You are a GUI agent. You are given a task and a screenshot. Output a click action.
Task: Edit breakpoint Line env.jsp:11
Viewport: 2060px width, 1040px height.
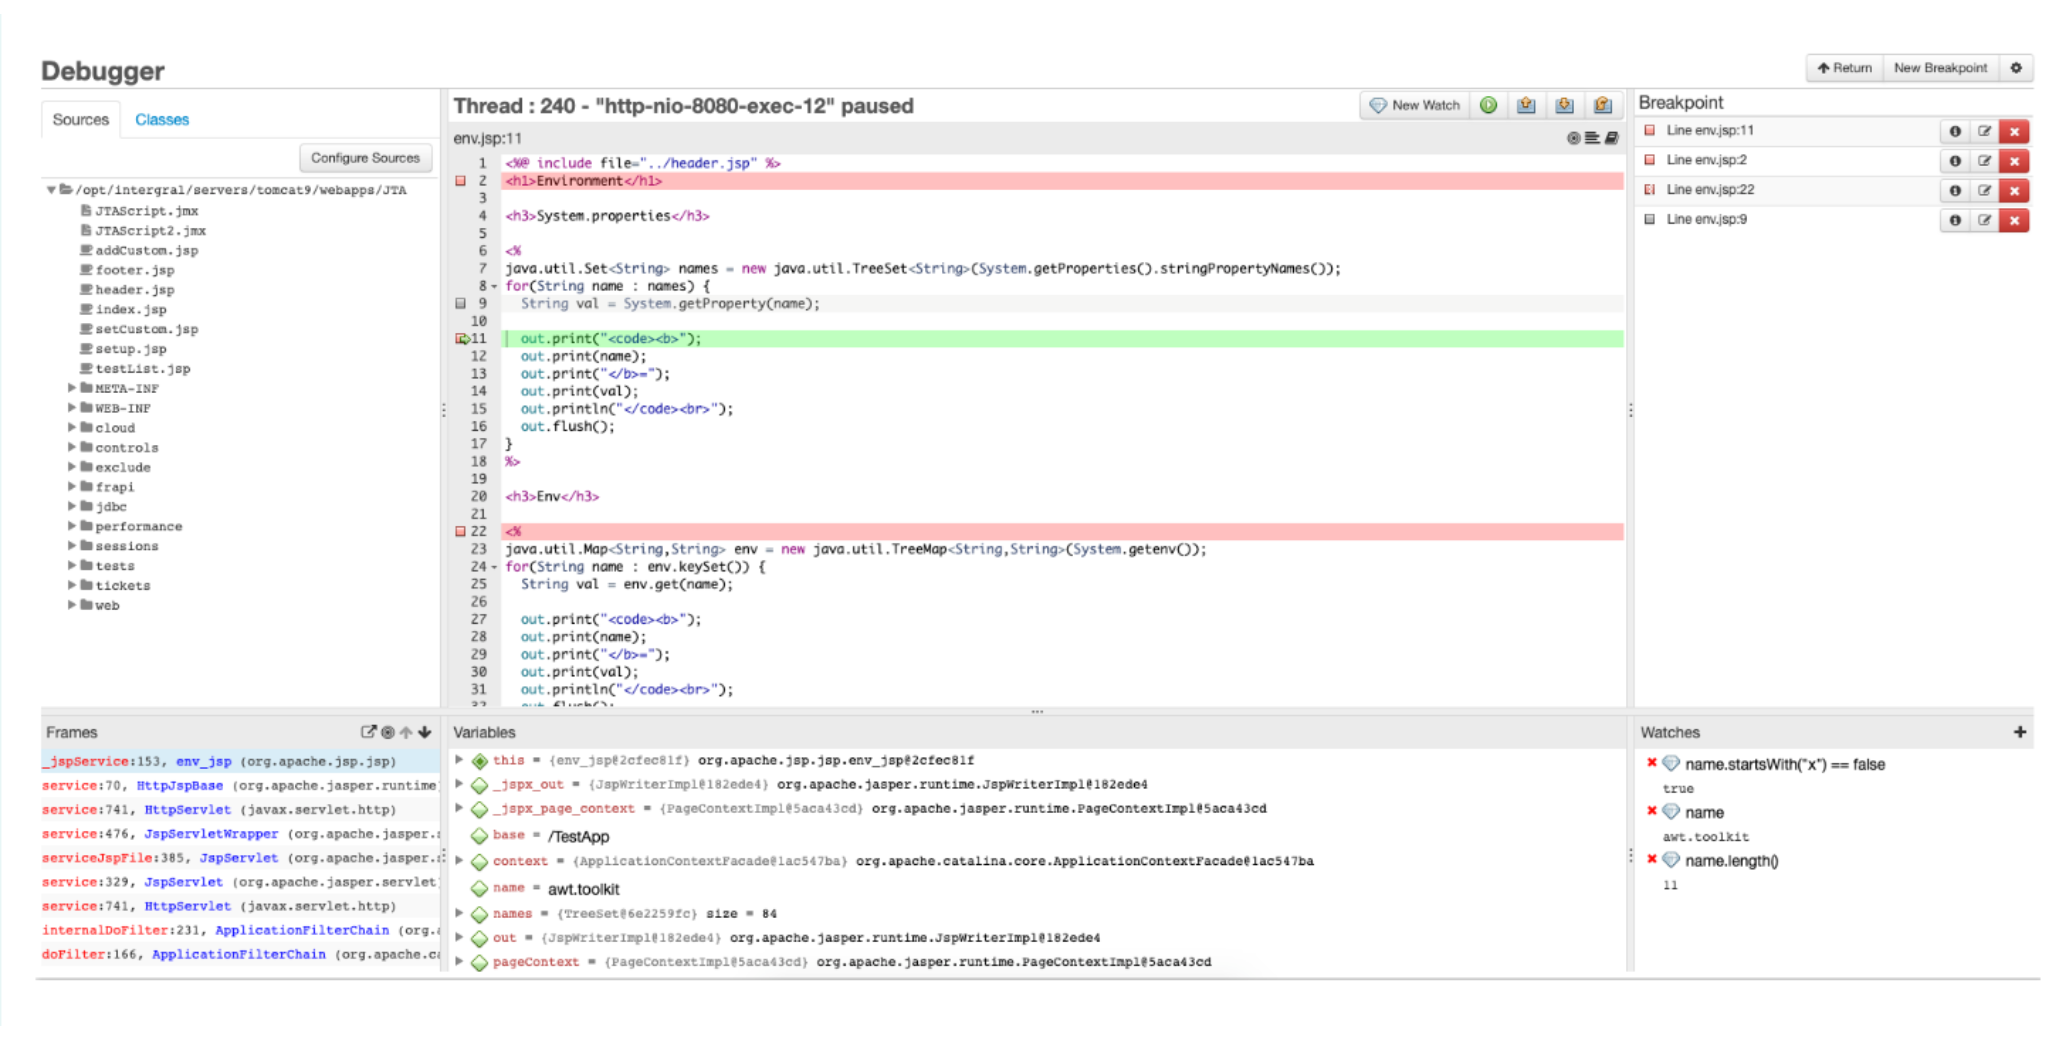[1984, 131]
